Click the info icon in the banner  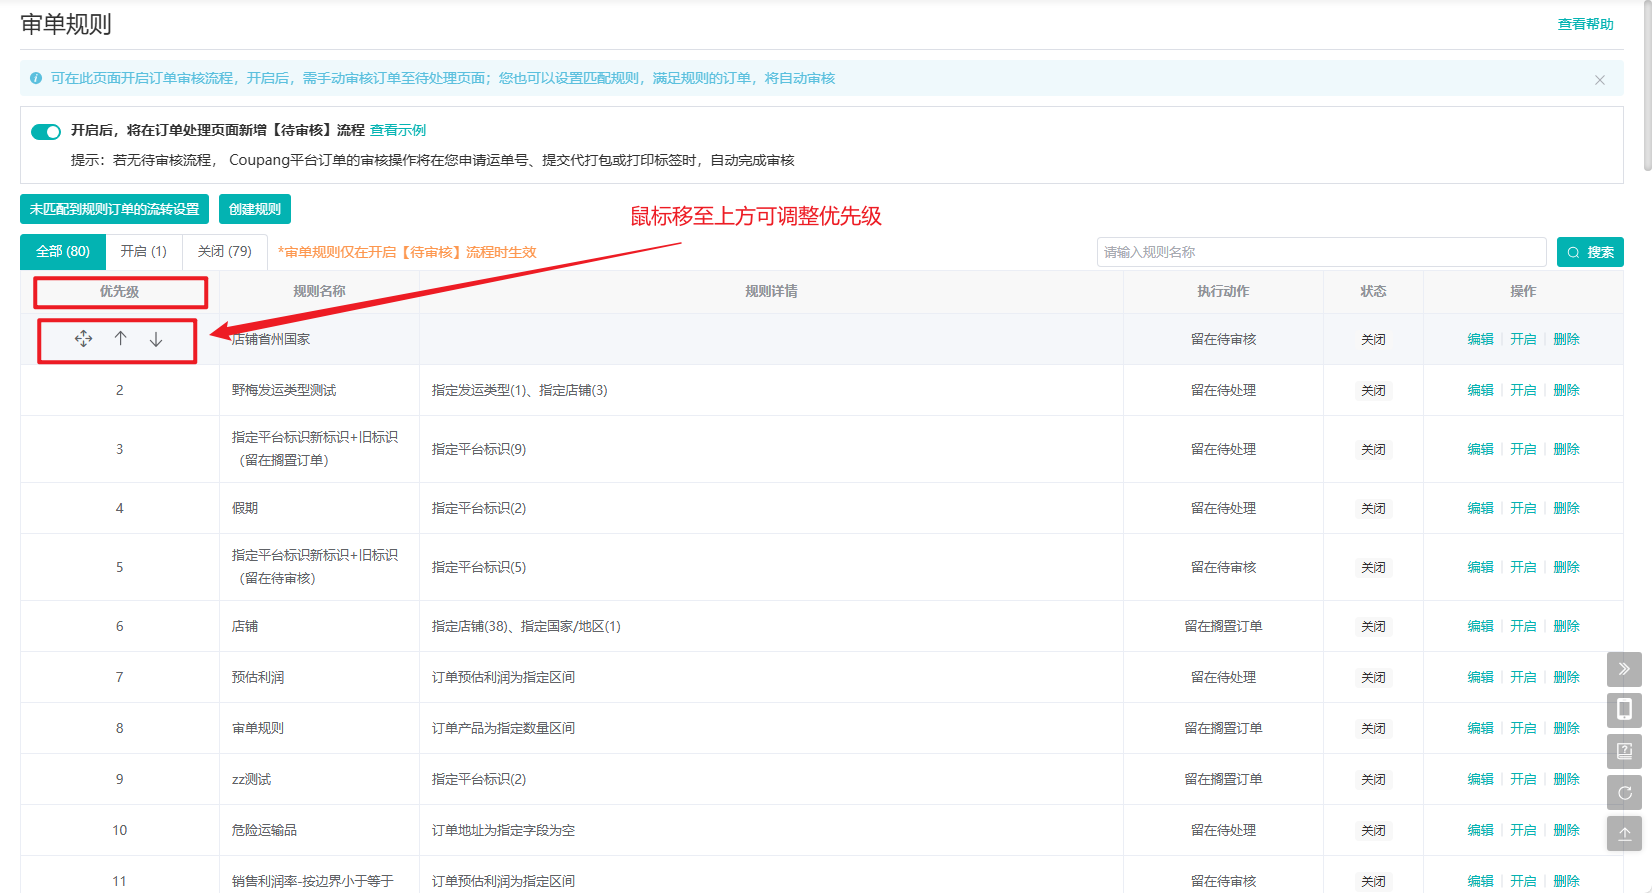coord(36,78)
